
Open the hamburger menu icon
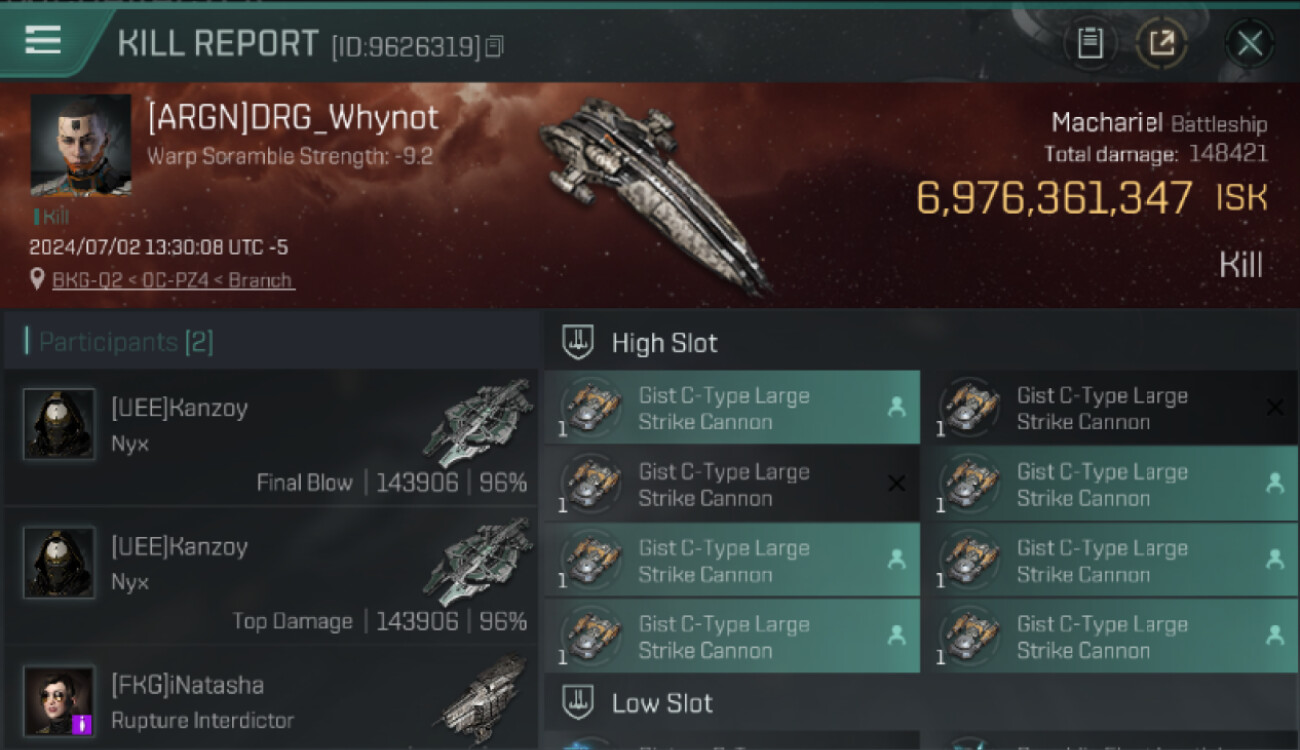[x=43, y=41]
